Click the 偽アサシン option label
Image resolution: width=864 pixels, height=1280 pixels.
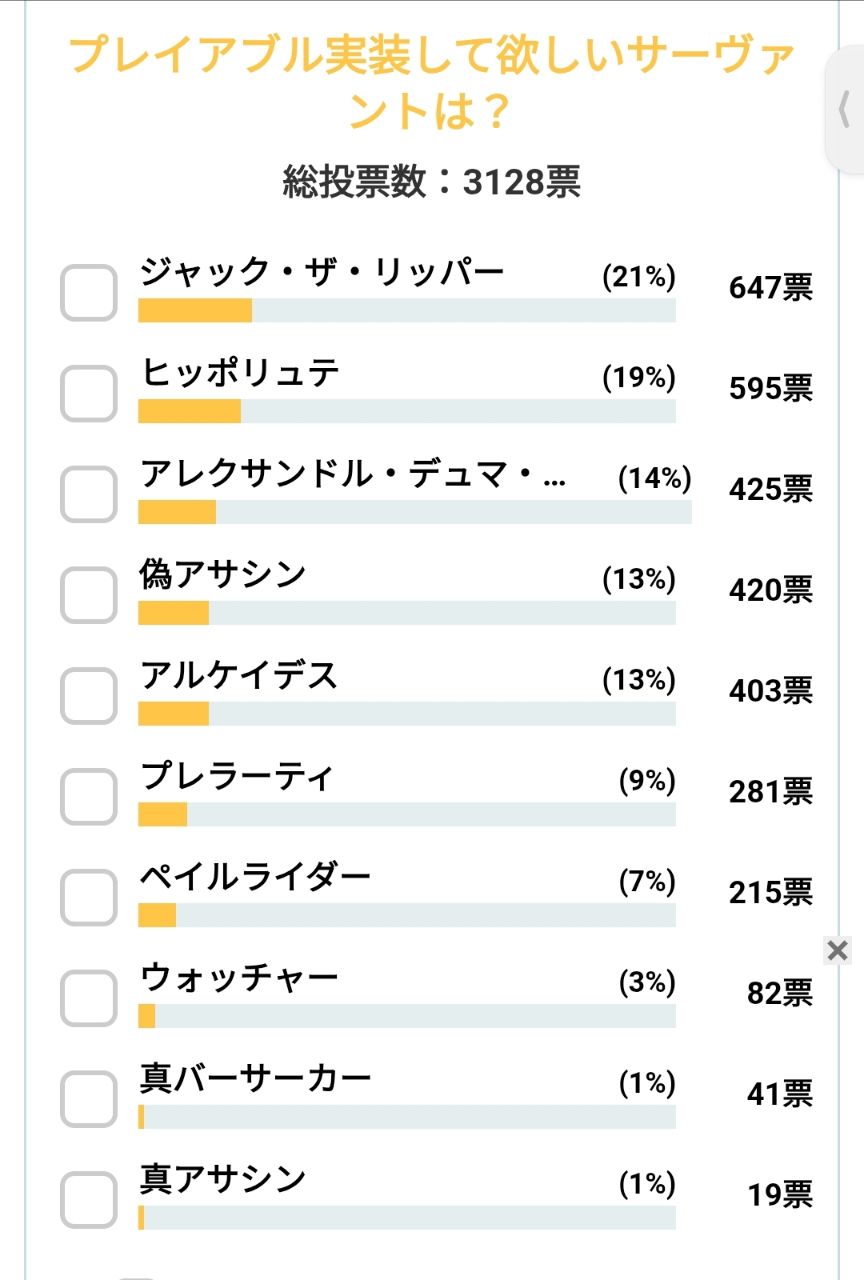point(223,575)
